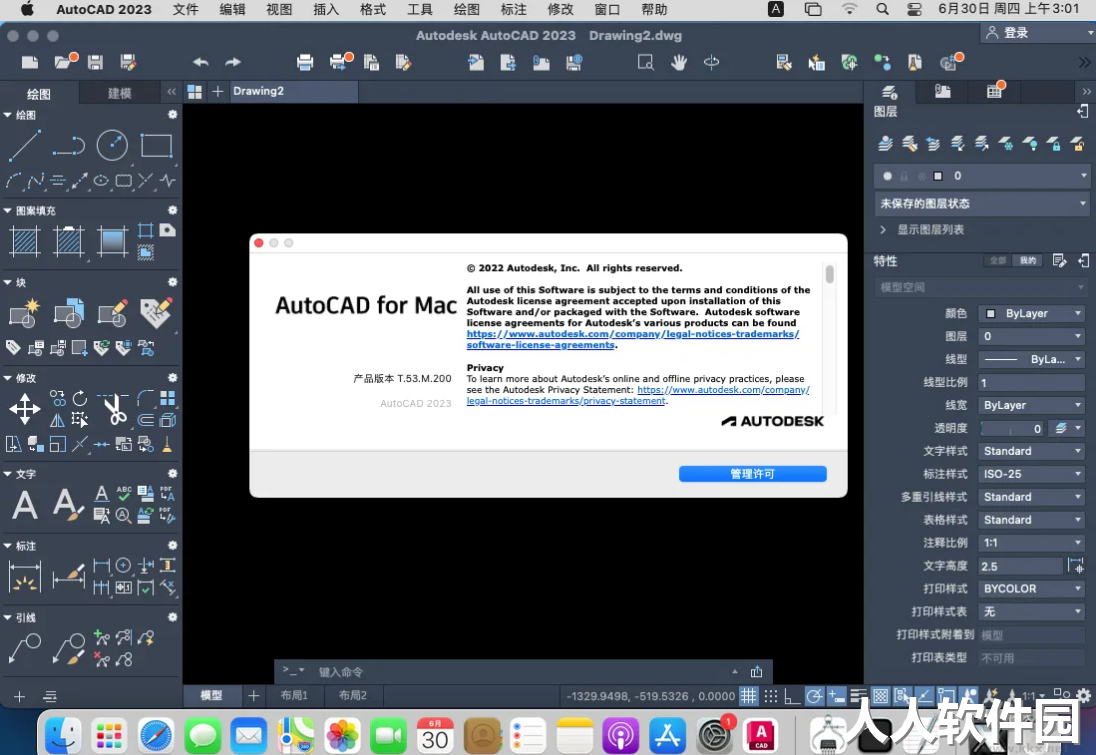The height and width of the screenshot is (755, 1096).
Task: Add a new layout with plus button
Action: tap(253, 696)
